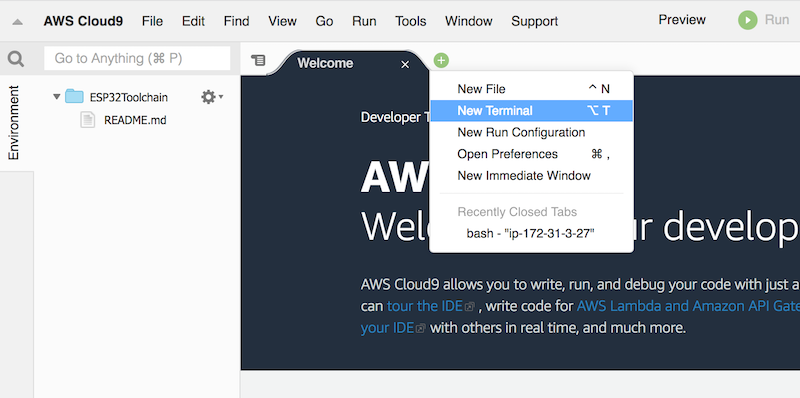Toggle the Environment side panel tab
The image size is (800, 398).
click(14, 123)
